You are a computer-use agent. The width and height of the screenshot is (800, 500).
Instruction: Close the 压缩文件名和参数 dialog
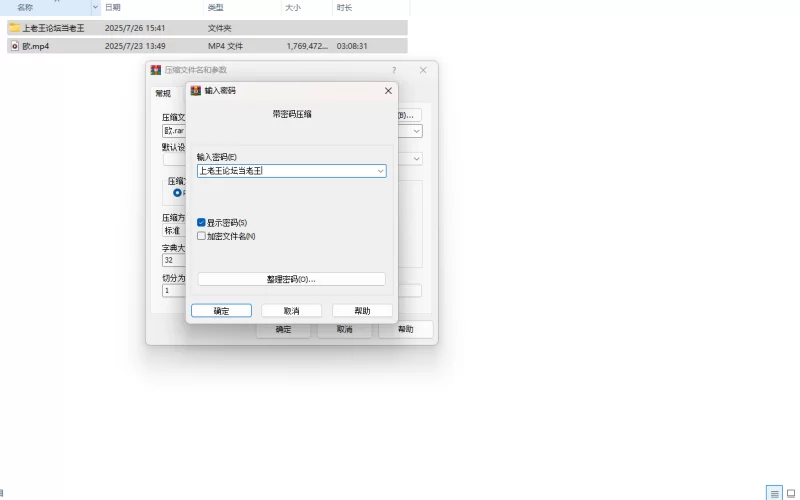(423, 70)
